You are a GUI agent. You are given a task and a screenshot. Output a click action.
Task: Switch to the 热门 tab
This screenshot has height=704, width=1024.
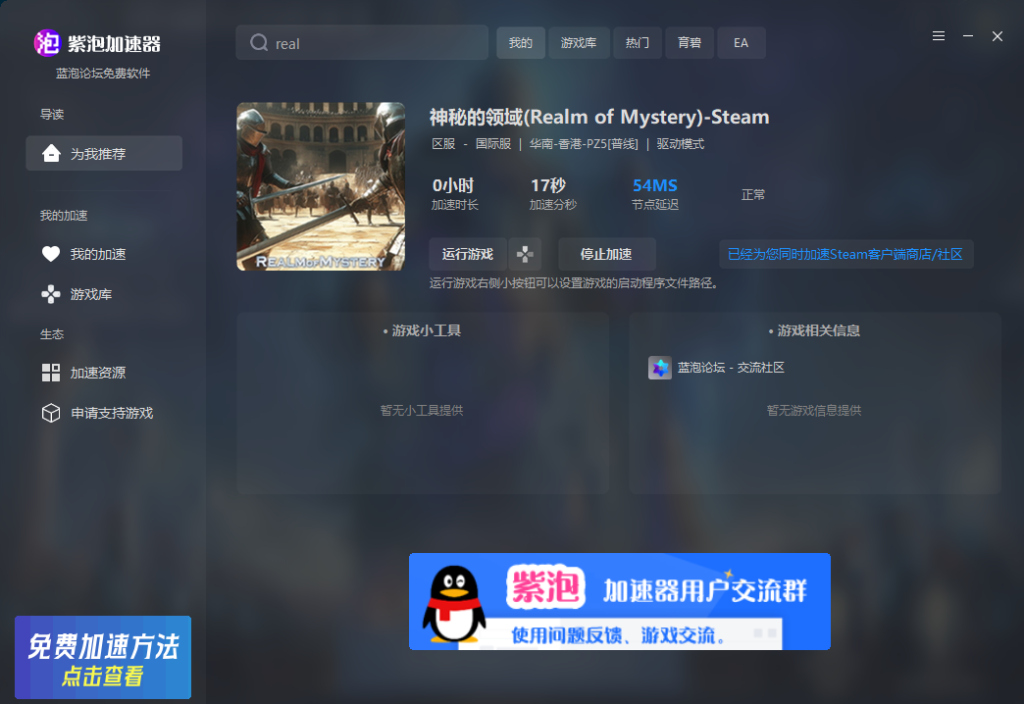(x=637, y=42)
